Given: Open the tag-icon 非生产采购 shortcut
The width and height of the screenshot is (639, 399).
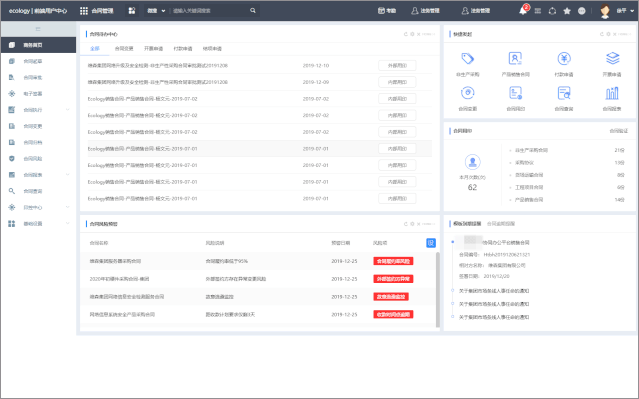Looking at the screenshot, I should [x=467, y=59].
